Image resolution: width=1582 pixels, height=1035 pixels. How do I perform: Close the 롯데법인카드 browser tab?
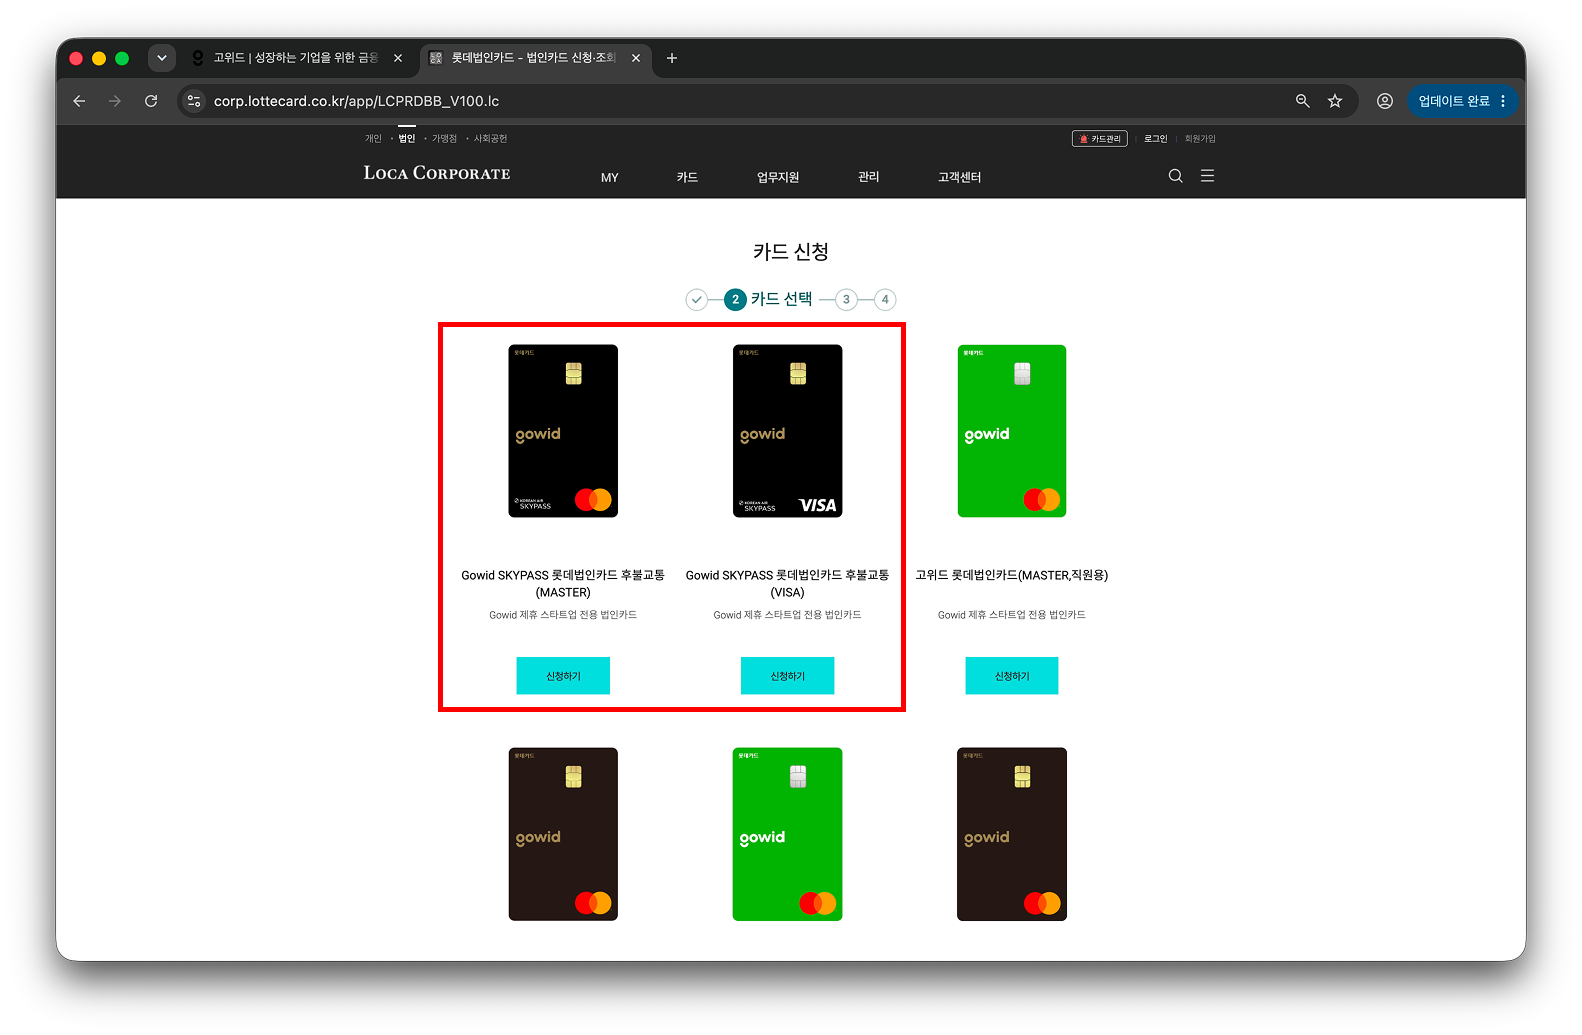click(636, 58)
